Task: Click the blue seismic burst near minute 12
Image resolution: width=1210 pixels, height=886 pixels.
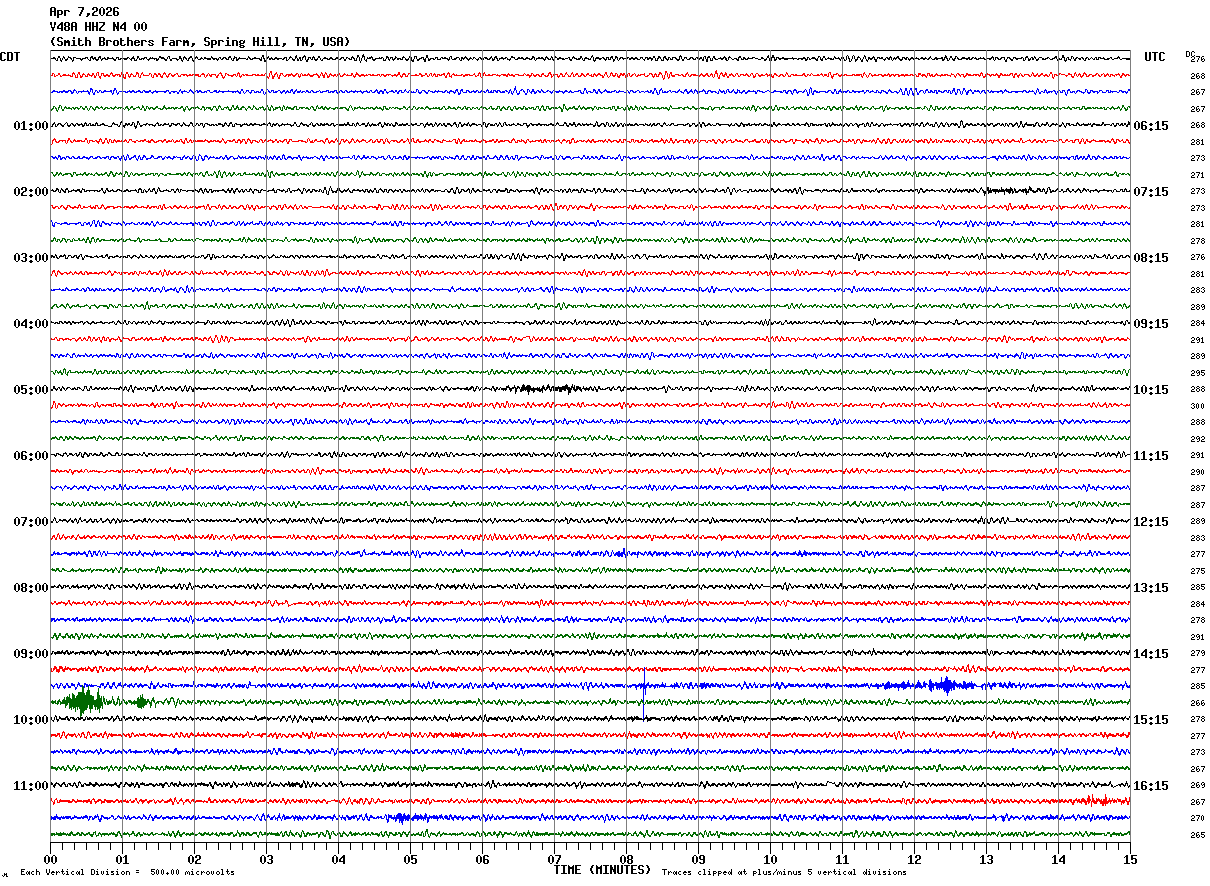Action: pyautogui.click(x=935, y=685)
